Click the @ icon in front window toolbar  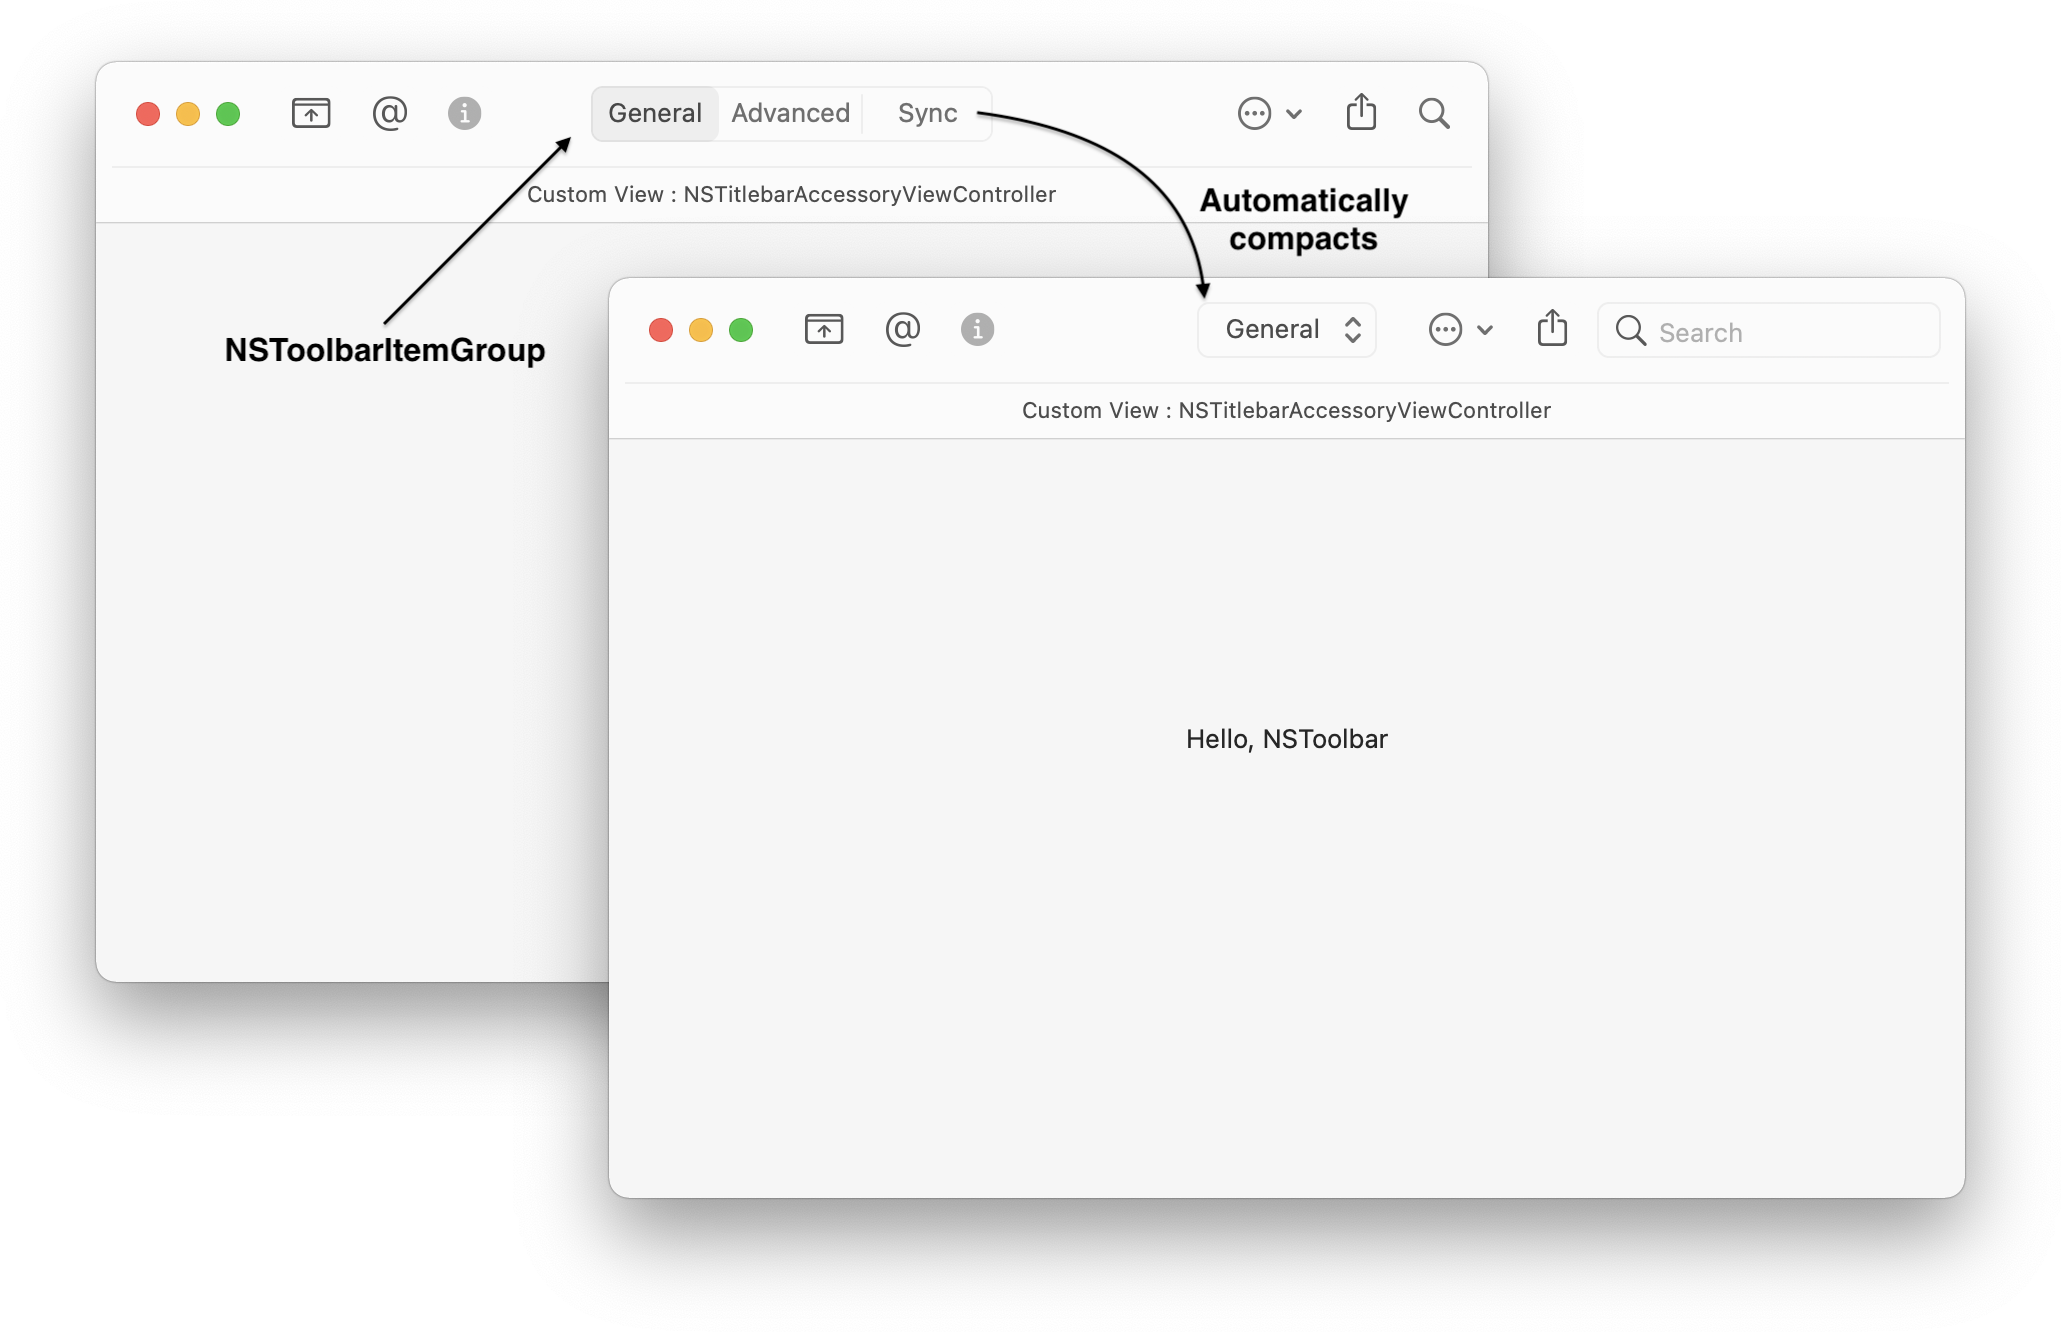pyautogui.click(x=902, y=329)
